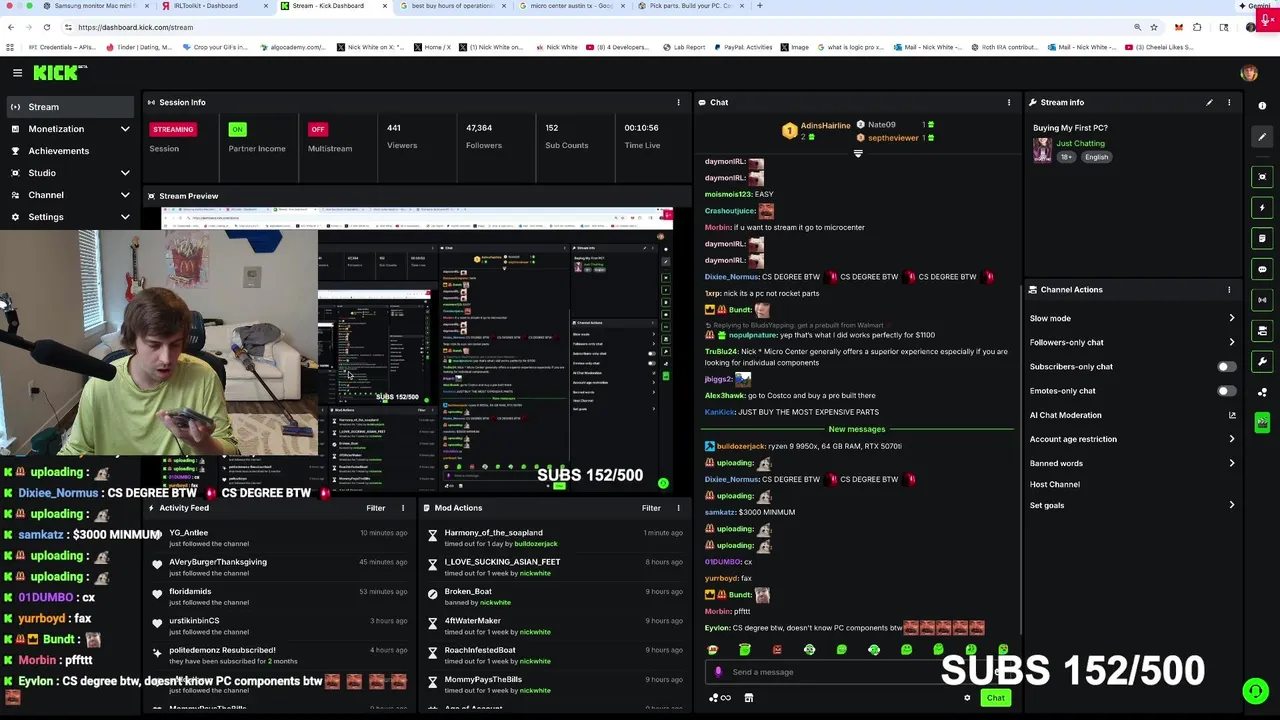Screen dimensions: 1280x720
Task: Expand Followers-only chat options
Action: point(1132,342)
